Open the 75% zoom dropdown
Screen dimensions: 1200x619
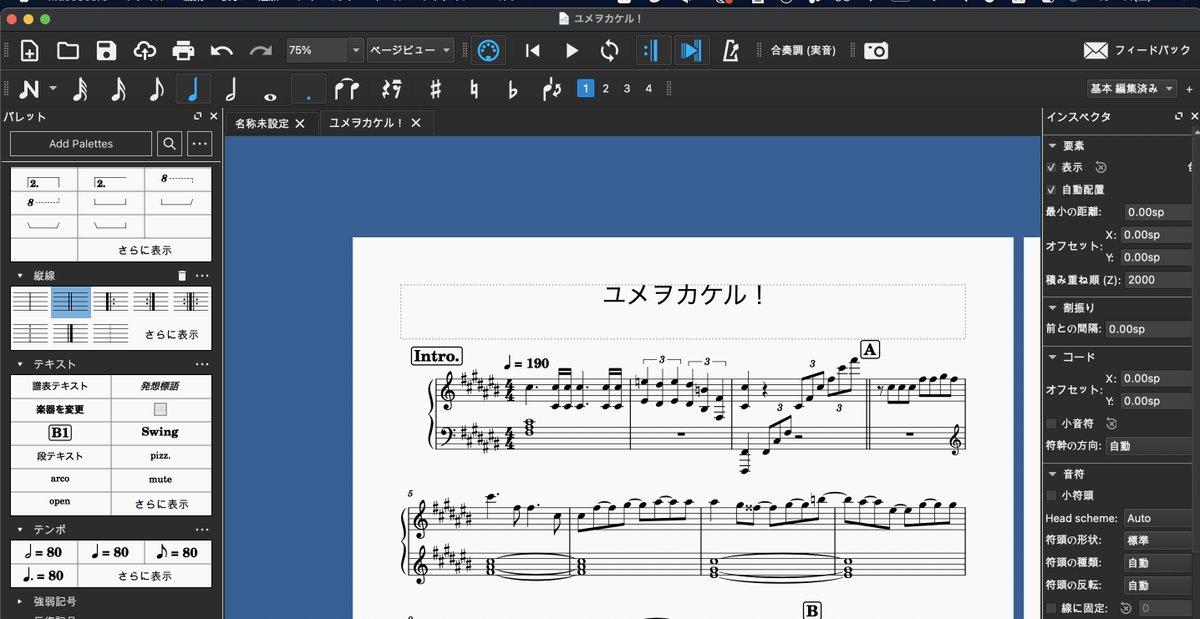pos(355,51)
